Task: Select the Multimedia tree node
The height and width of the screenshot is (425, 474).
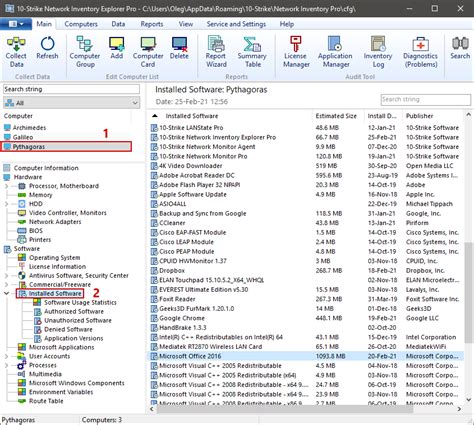Action: coord(45,374)
